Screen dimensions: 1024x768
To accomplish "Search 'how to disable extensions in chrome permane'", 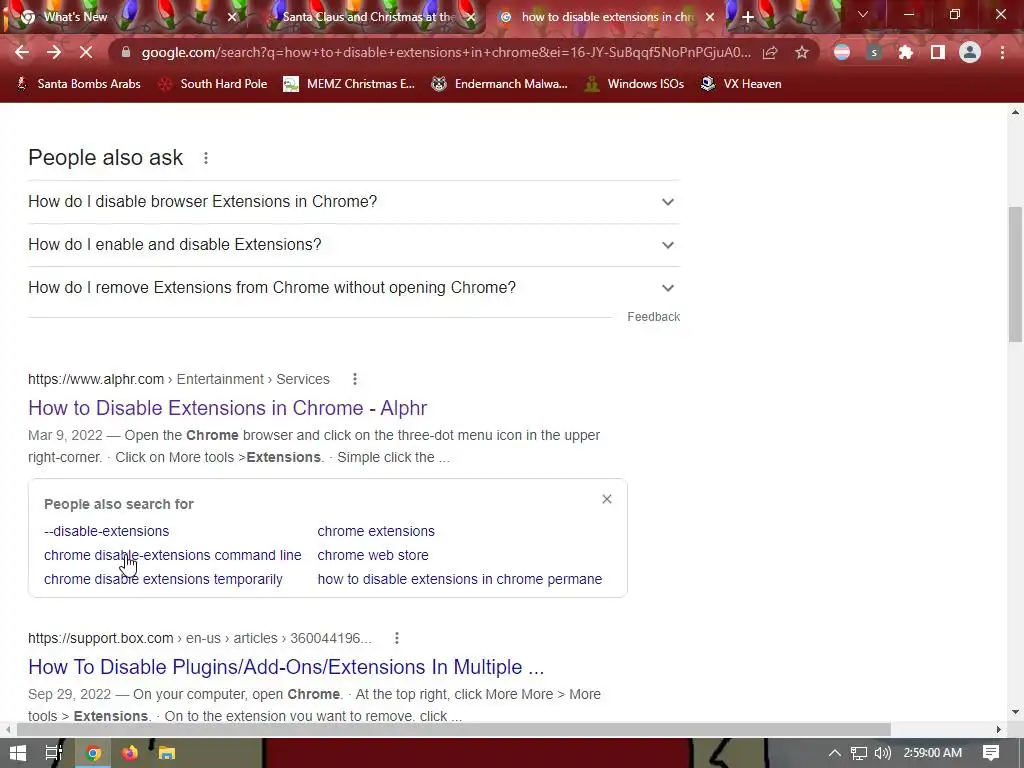I will coord(460,579).
